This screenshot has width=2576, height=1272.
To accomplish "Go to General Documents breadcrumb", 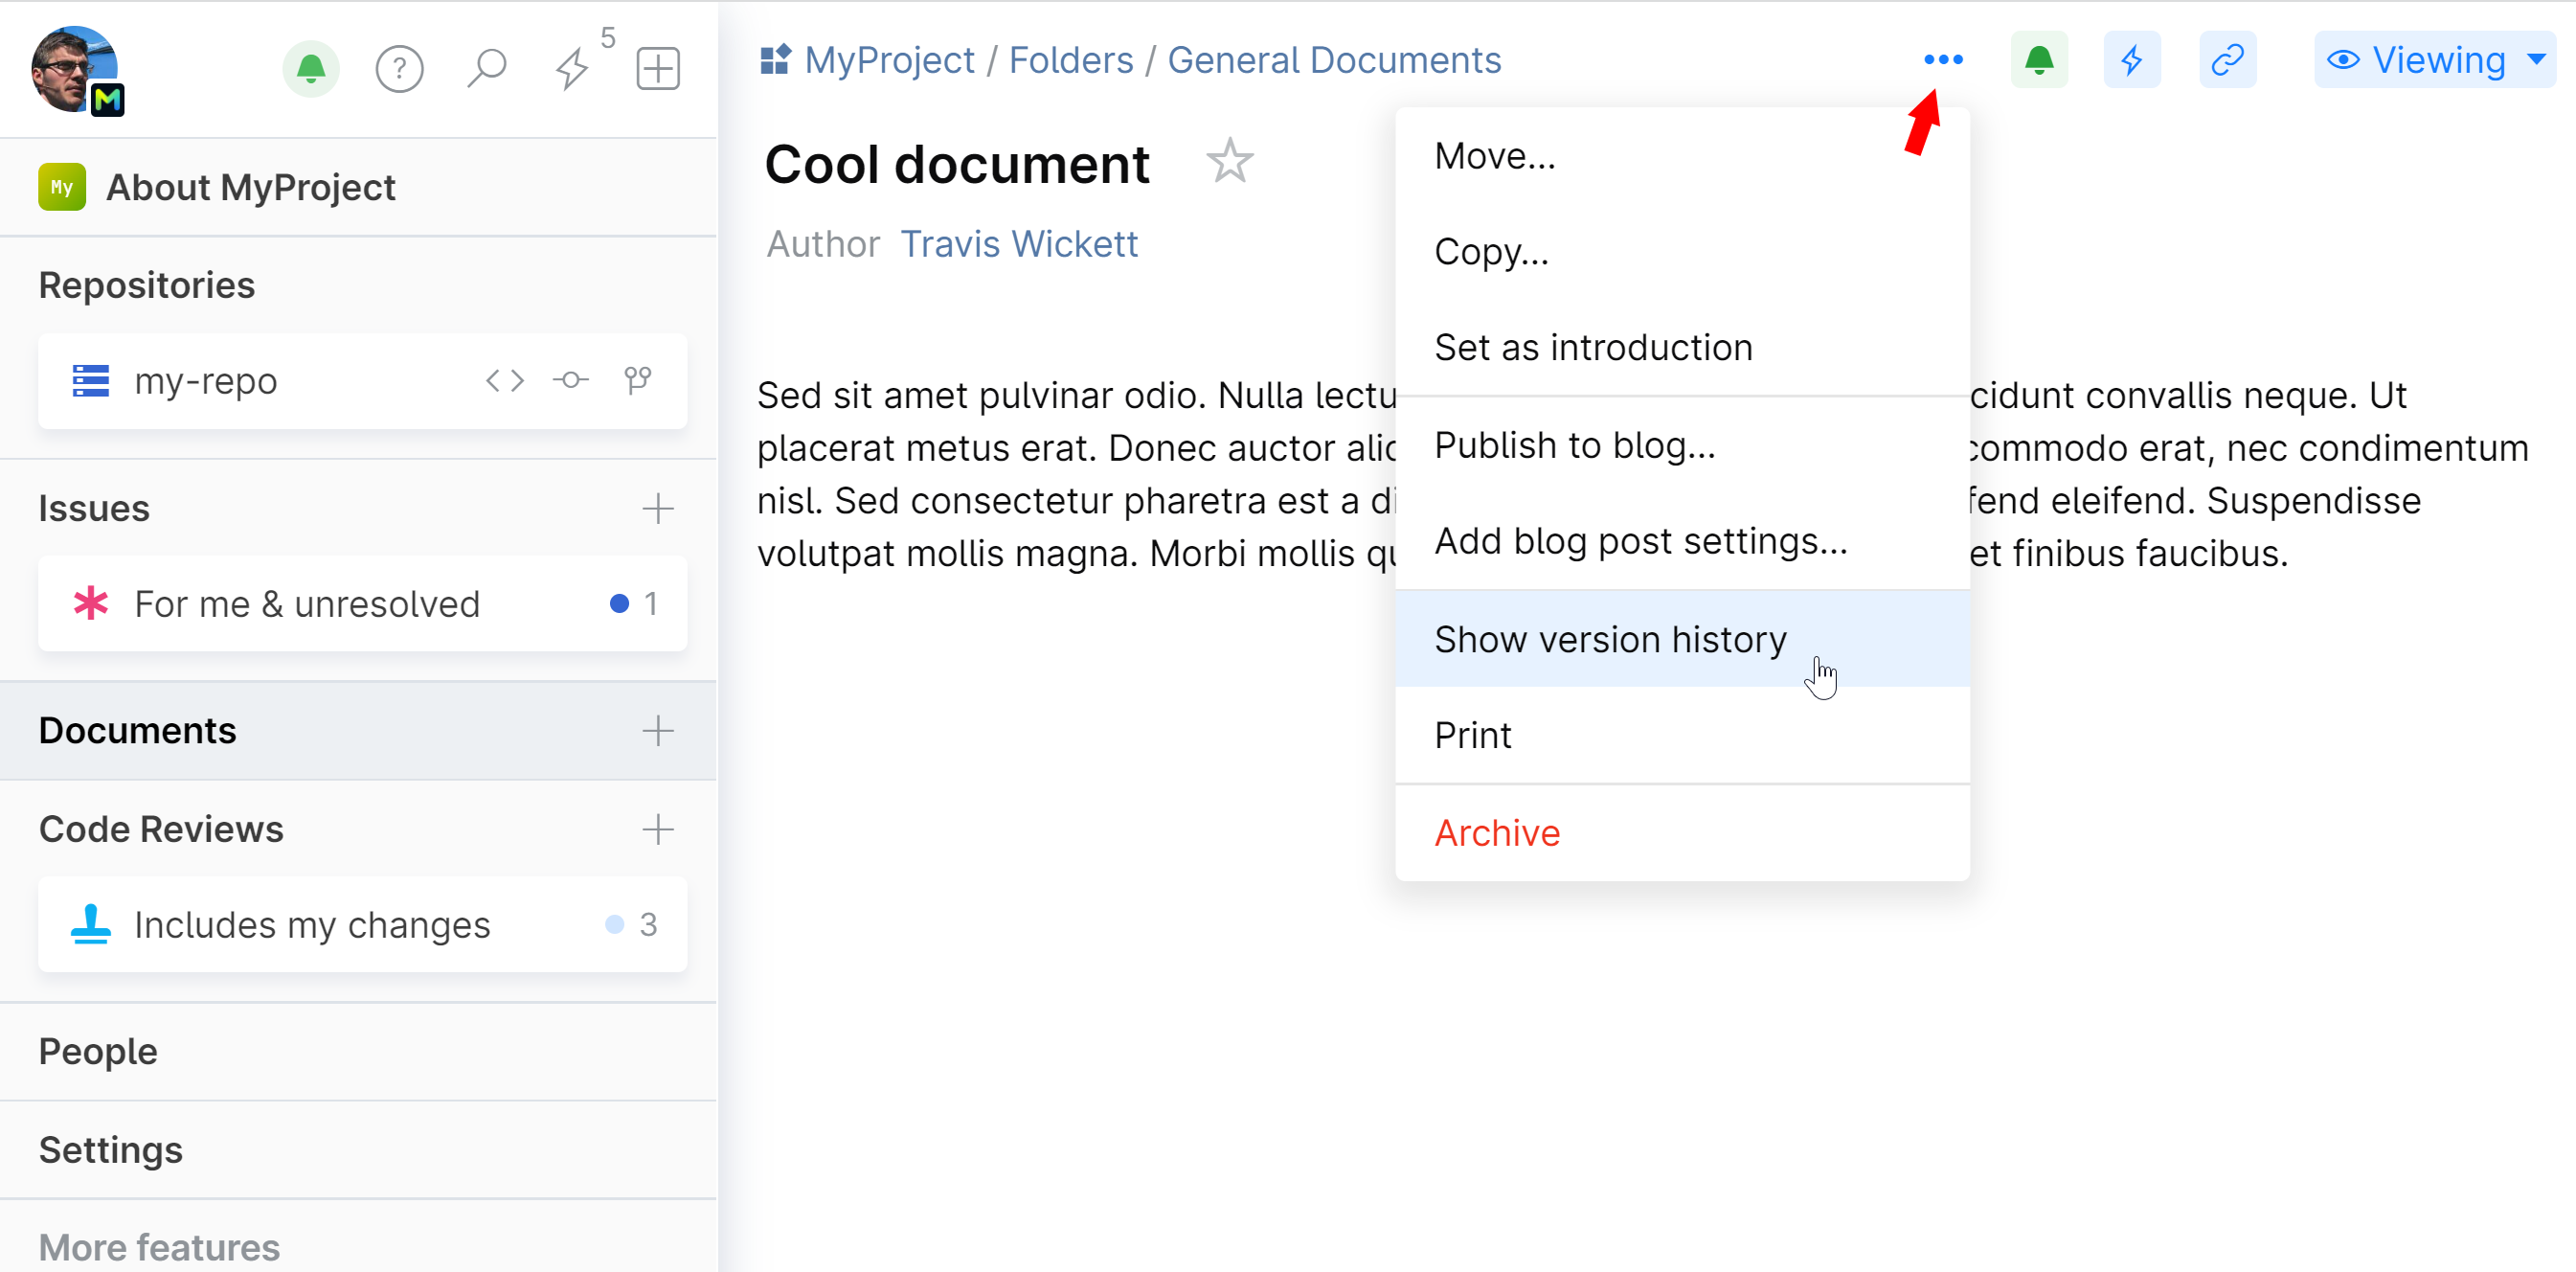I will coord(1334,60).
